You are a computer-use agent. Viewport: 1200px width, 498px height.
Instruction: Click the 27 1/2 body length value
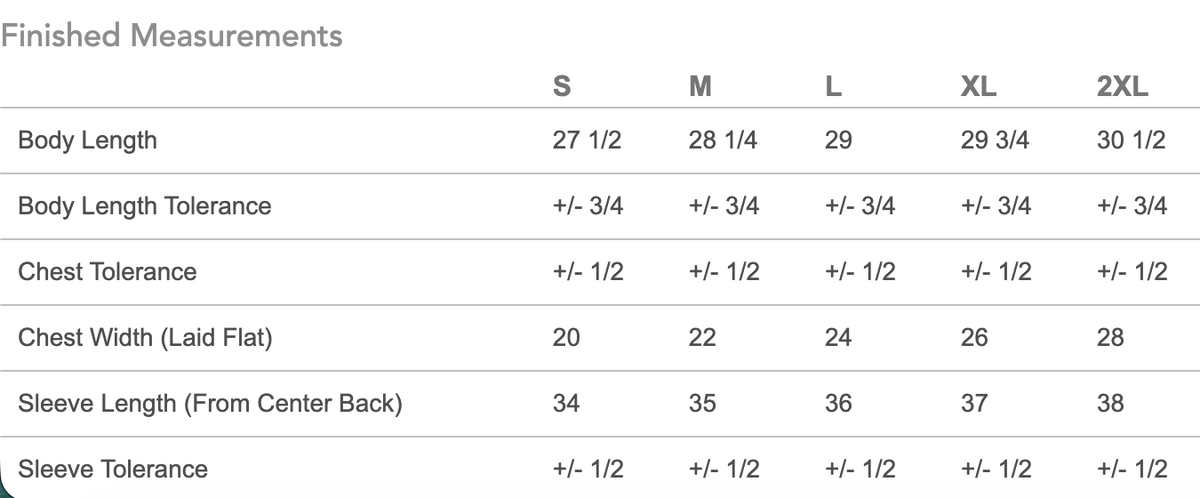pos(587,140)
